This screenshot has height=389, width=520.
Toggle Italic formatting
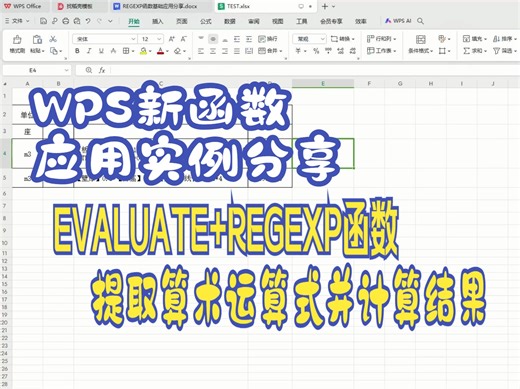coord(89,51)
